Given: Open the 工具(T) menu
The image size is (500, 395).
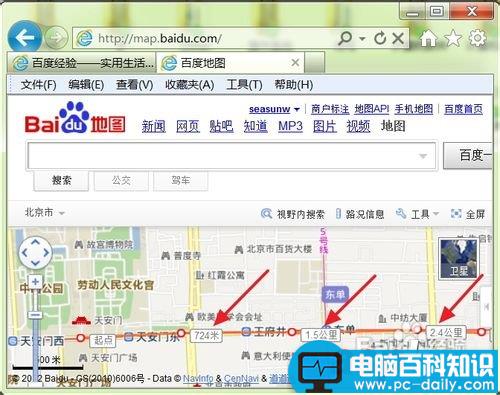Looking at the screenshot, I should pos(244,85).
